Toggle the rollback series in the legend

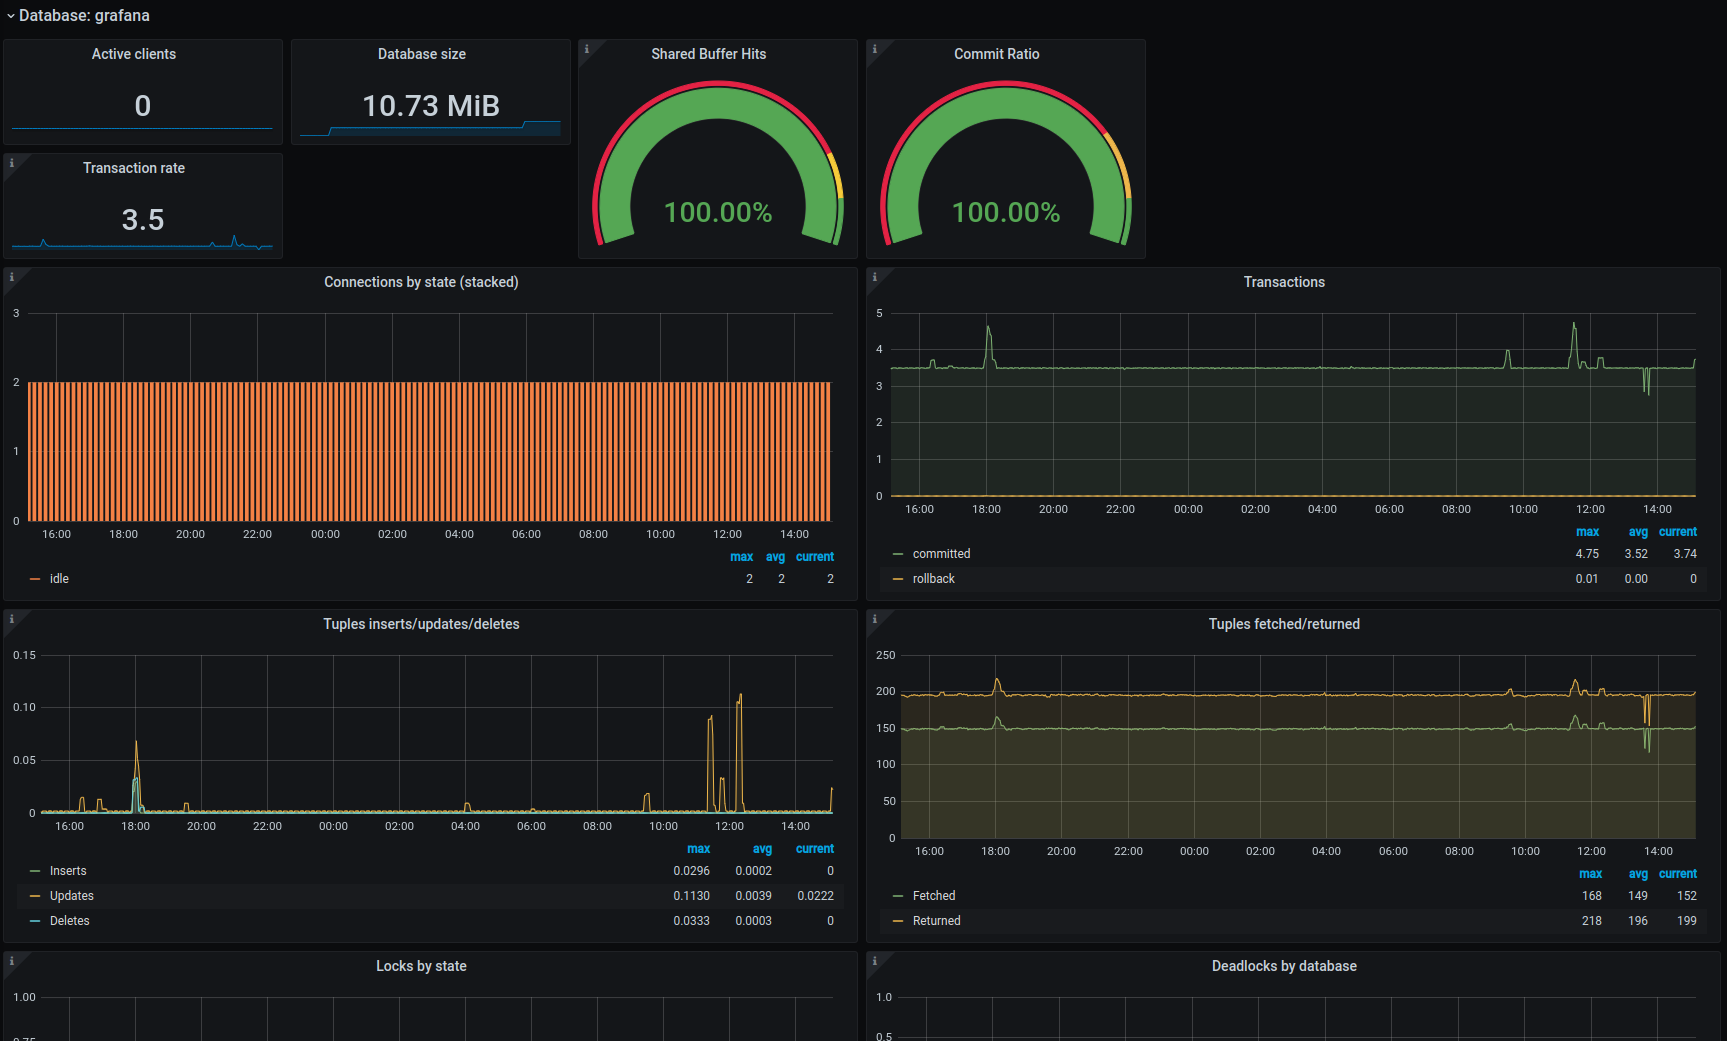point(933,579)
